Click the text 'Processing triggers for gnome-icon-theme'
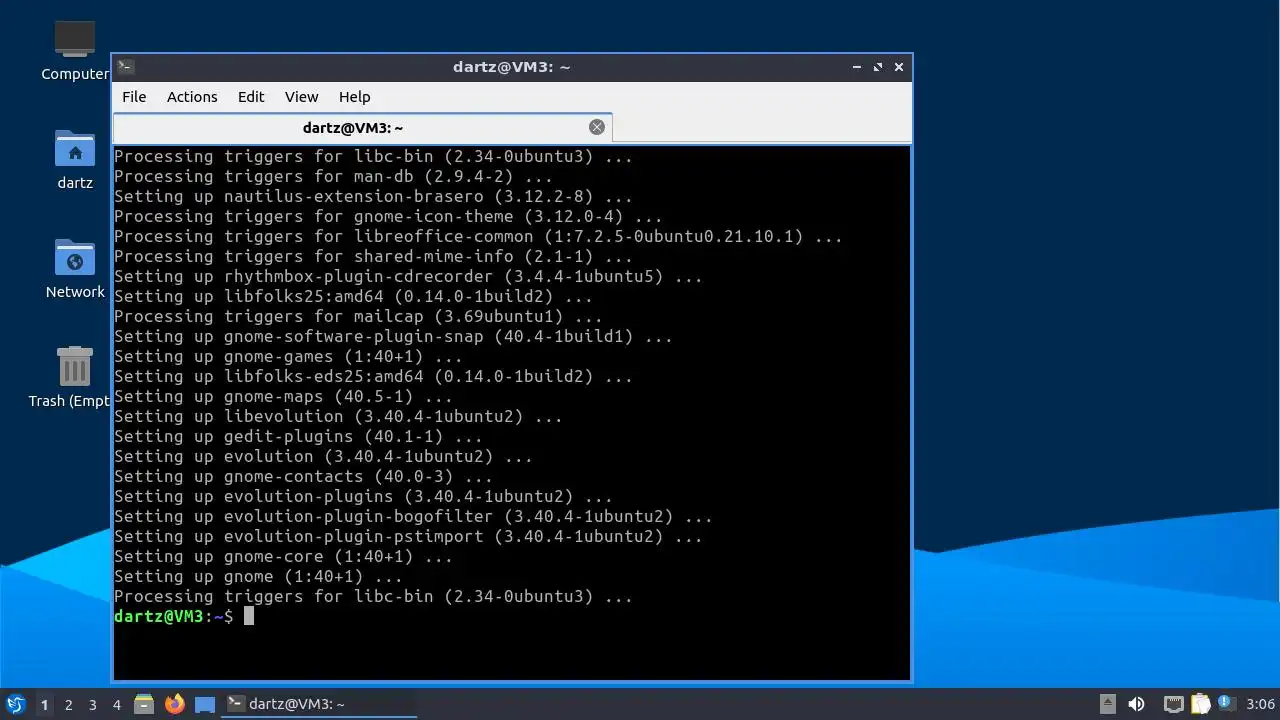This screenshot has height=720, width=1280. click(x=313, y=216)
